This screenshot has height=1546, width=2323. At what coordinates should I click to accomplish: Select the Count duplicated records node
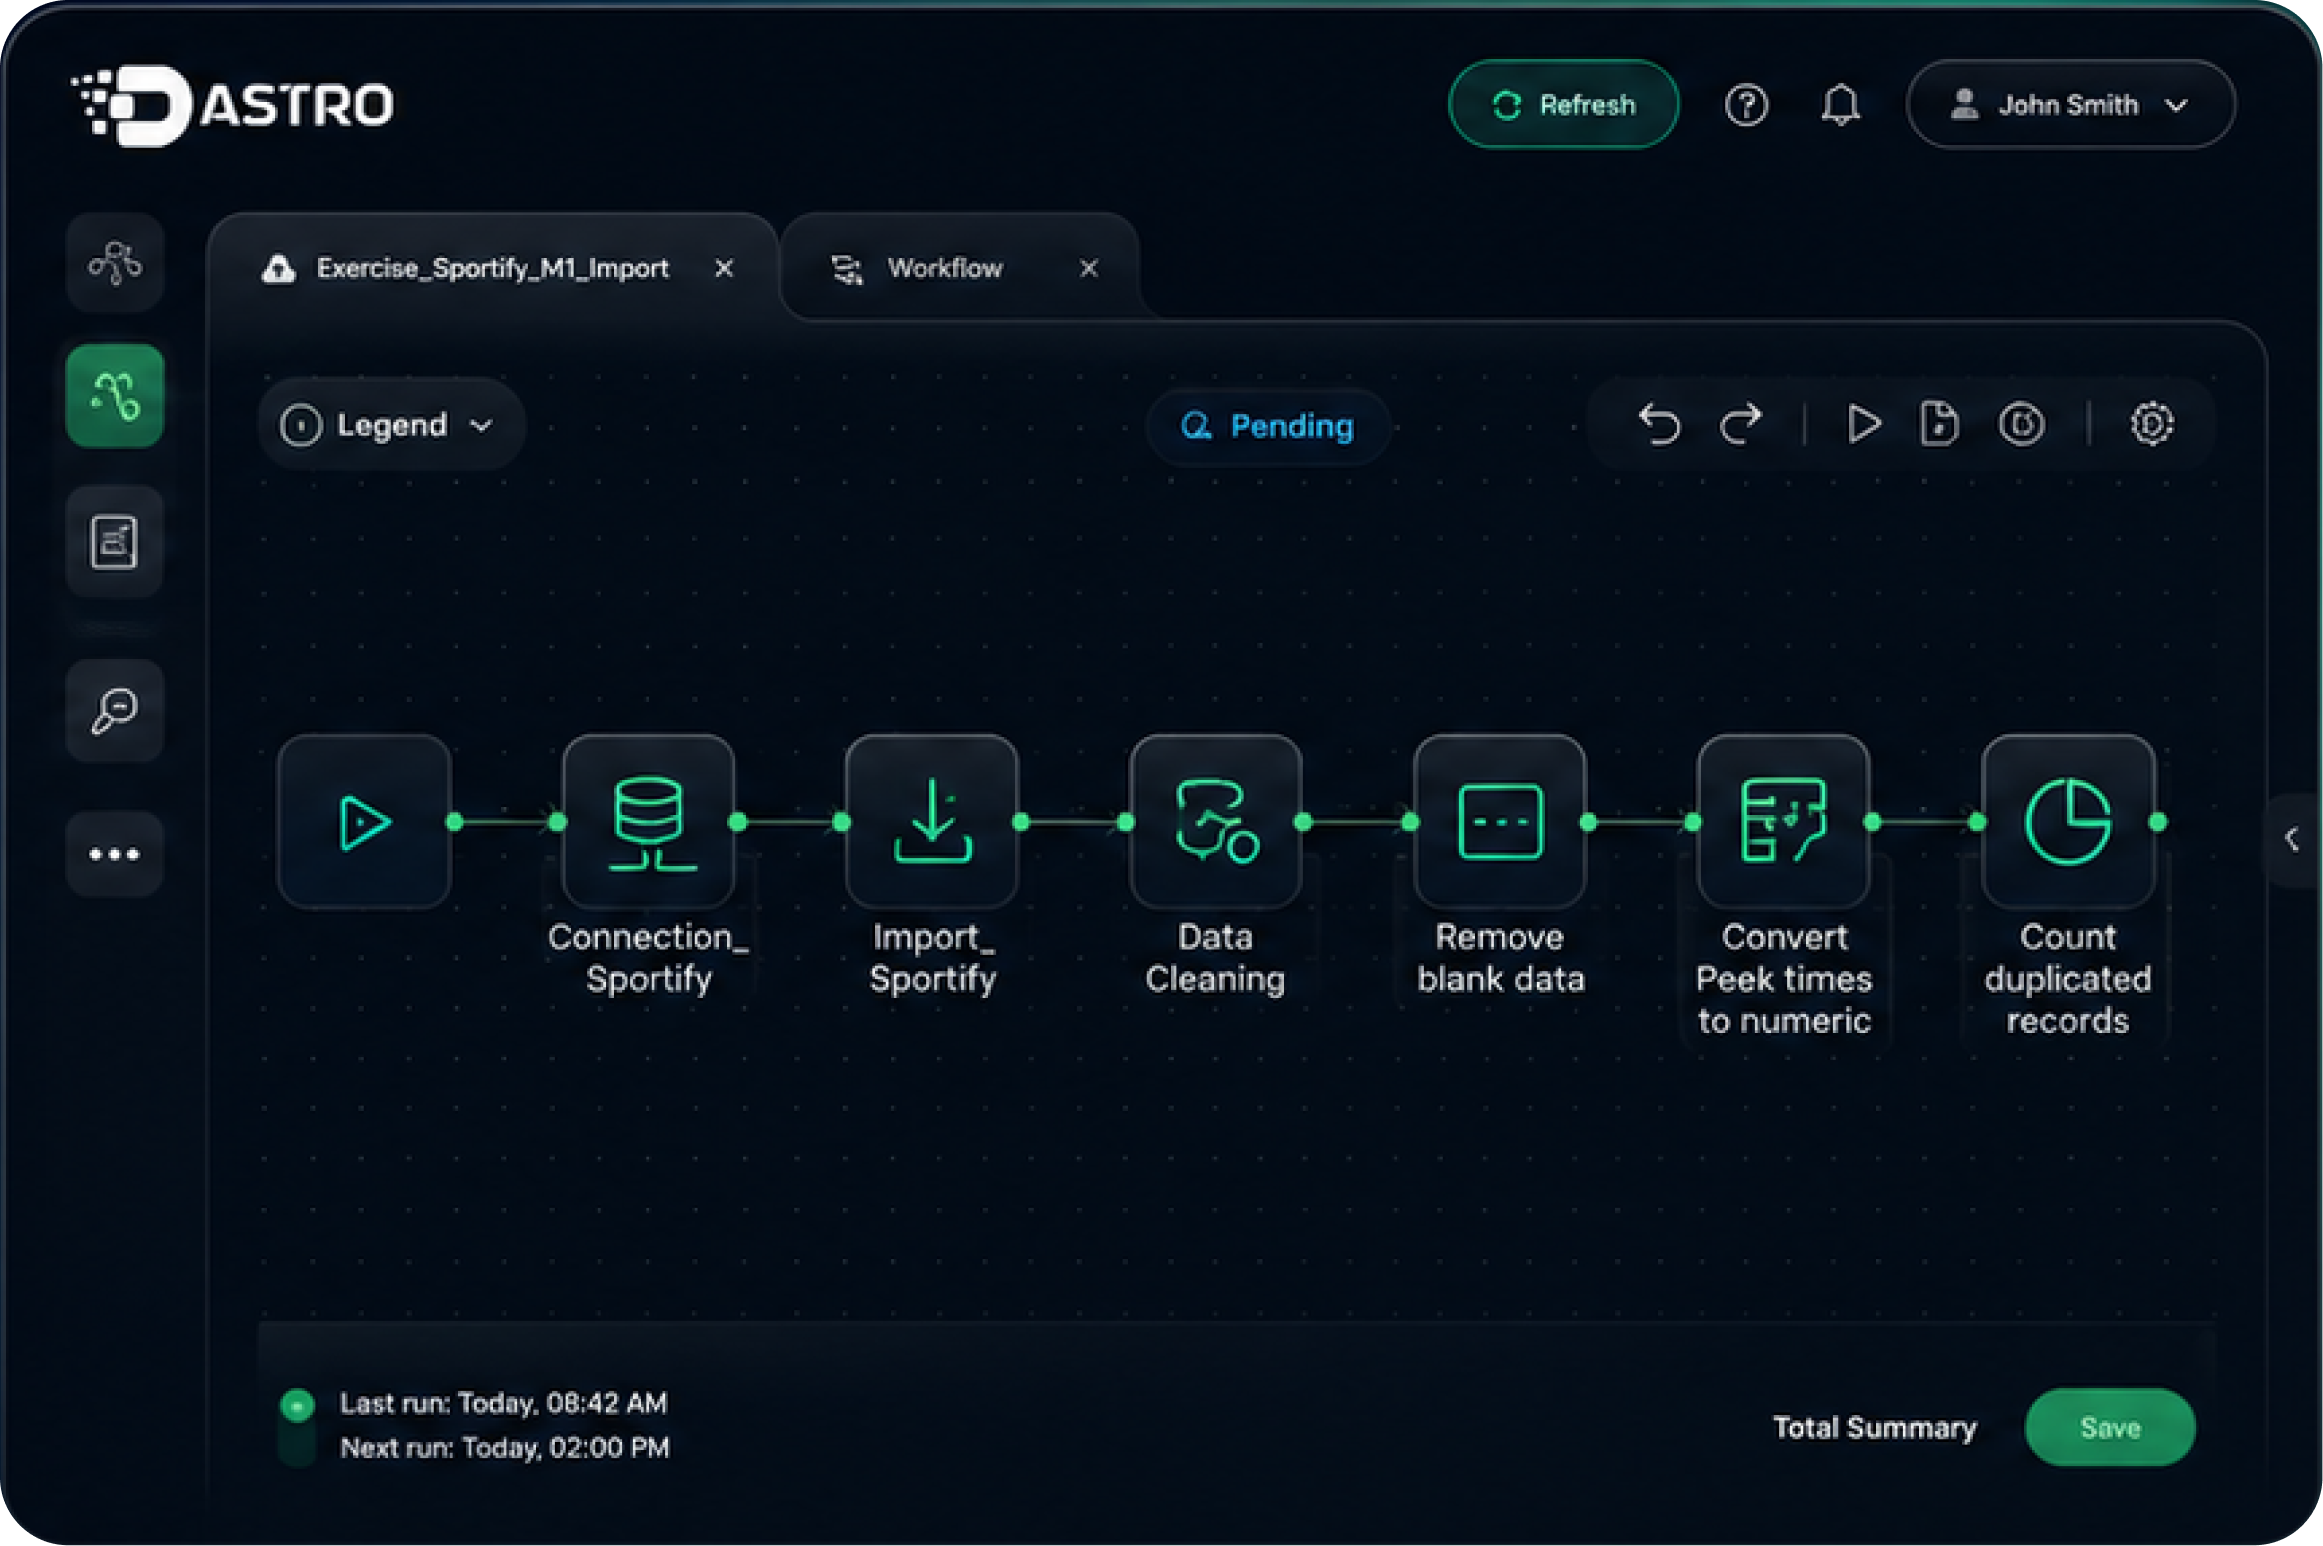[2068, 822]
